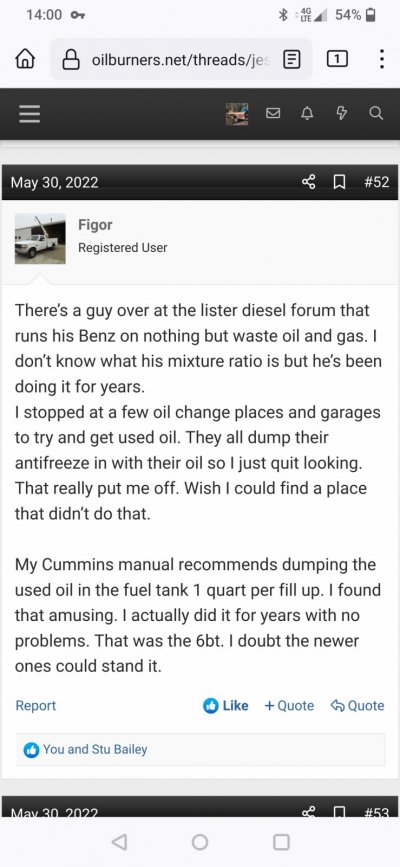Tap the browser home icon
The width and height of the screenshot is (400, 867).
click(27, 59)
